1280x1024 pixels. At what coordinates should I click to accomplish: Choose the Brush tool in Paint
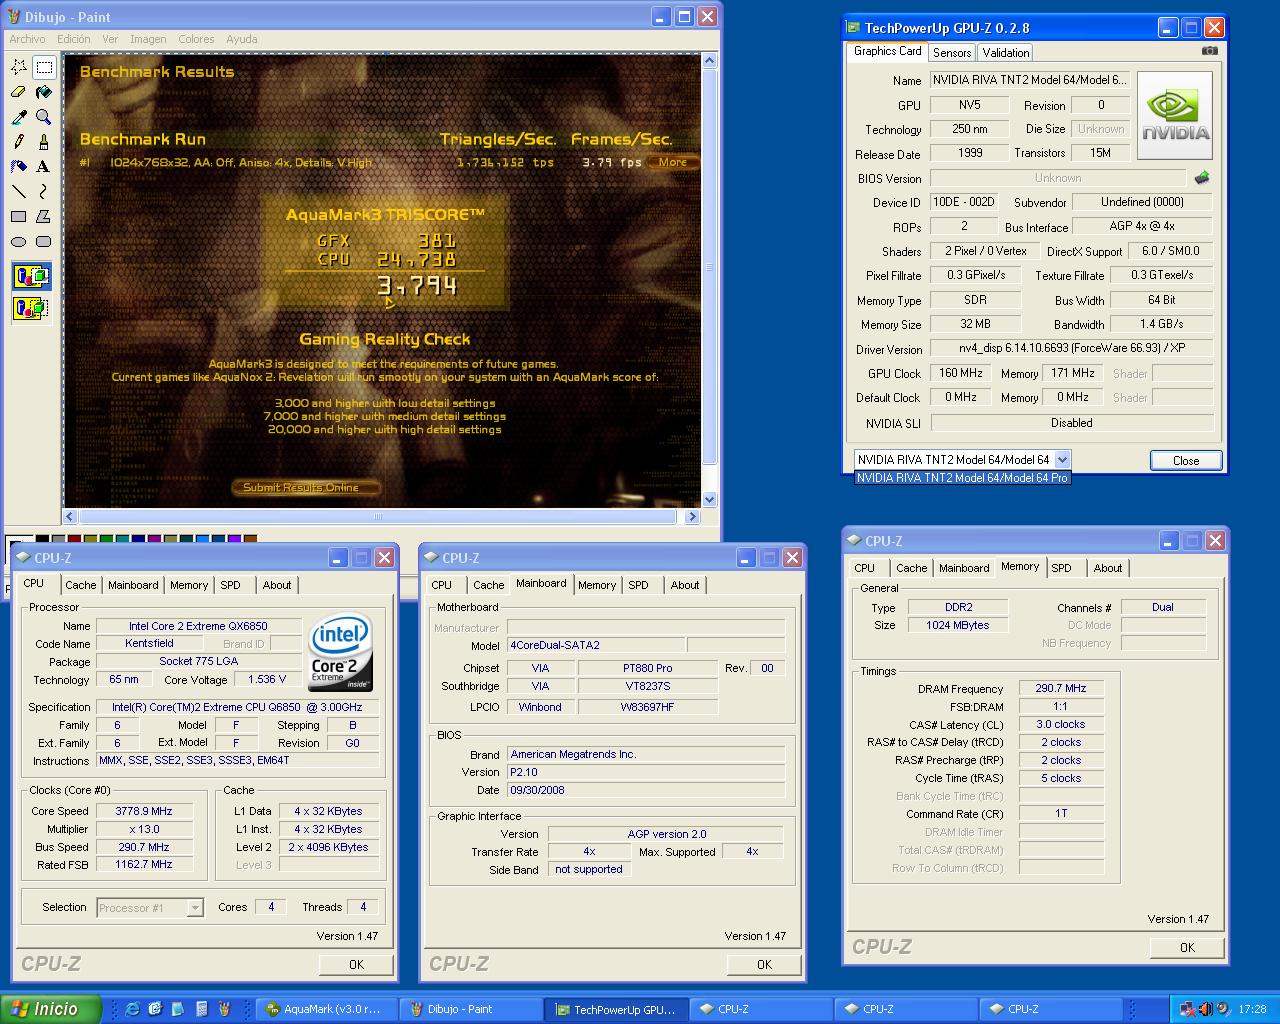pyautogui.click(x=44, y=142)
